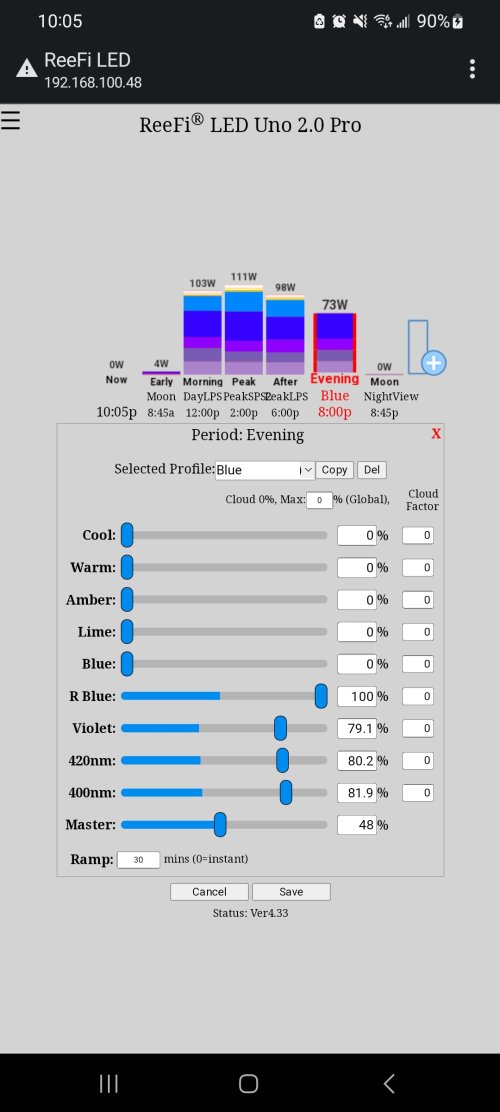
Task: Tap Android recent apps navigation icon
Action: (x=109, y=1083)
